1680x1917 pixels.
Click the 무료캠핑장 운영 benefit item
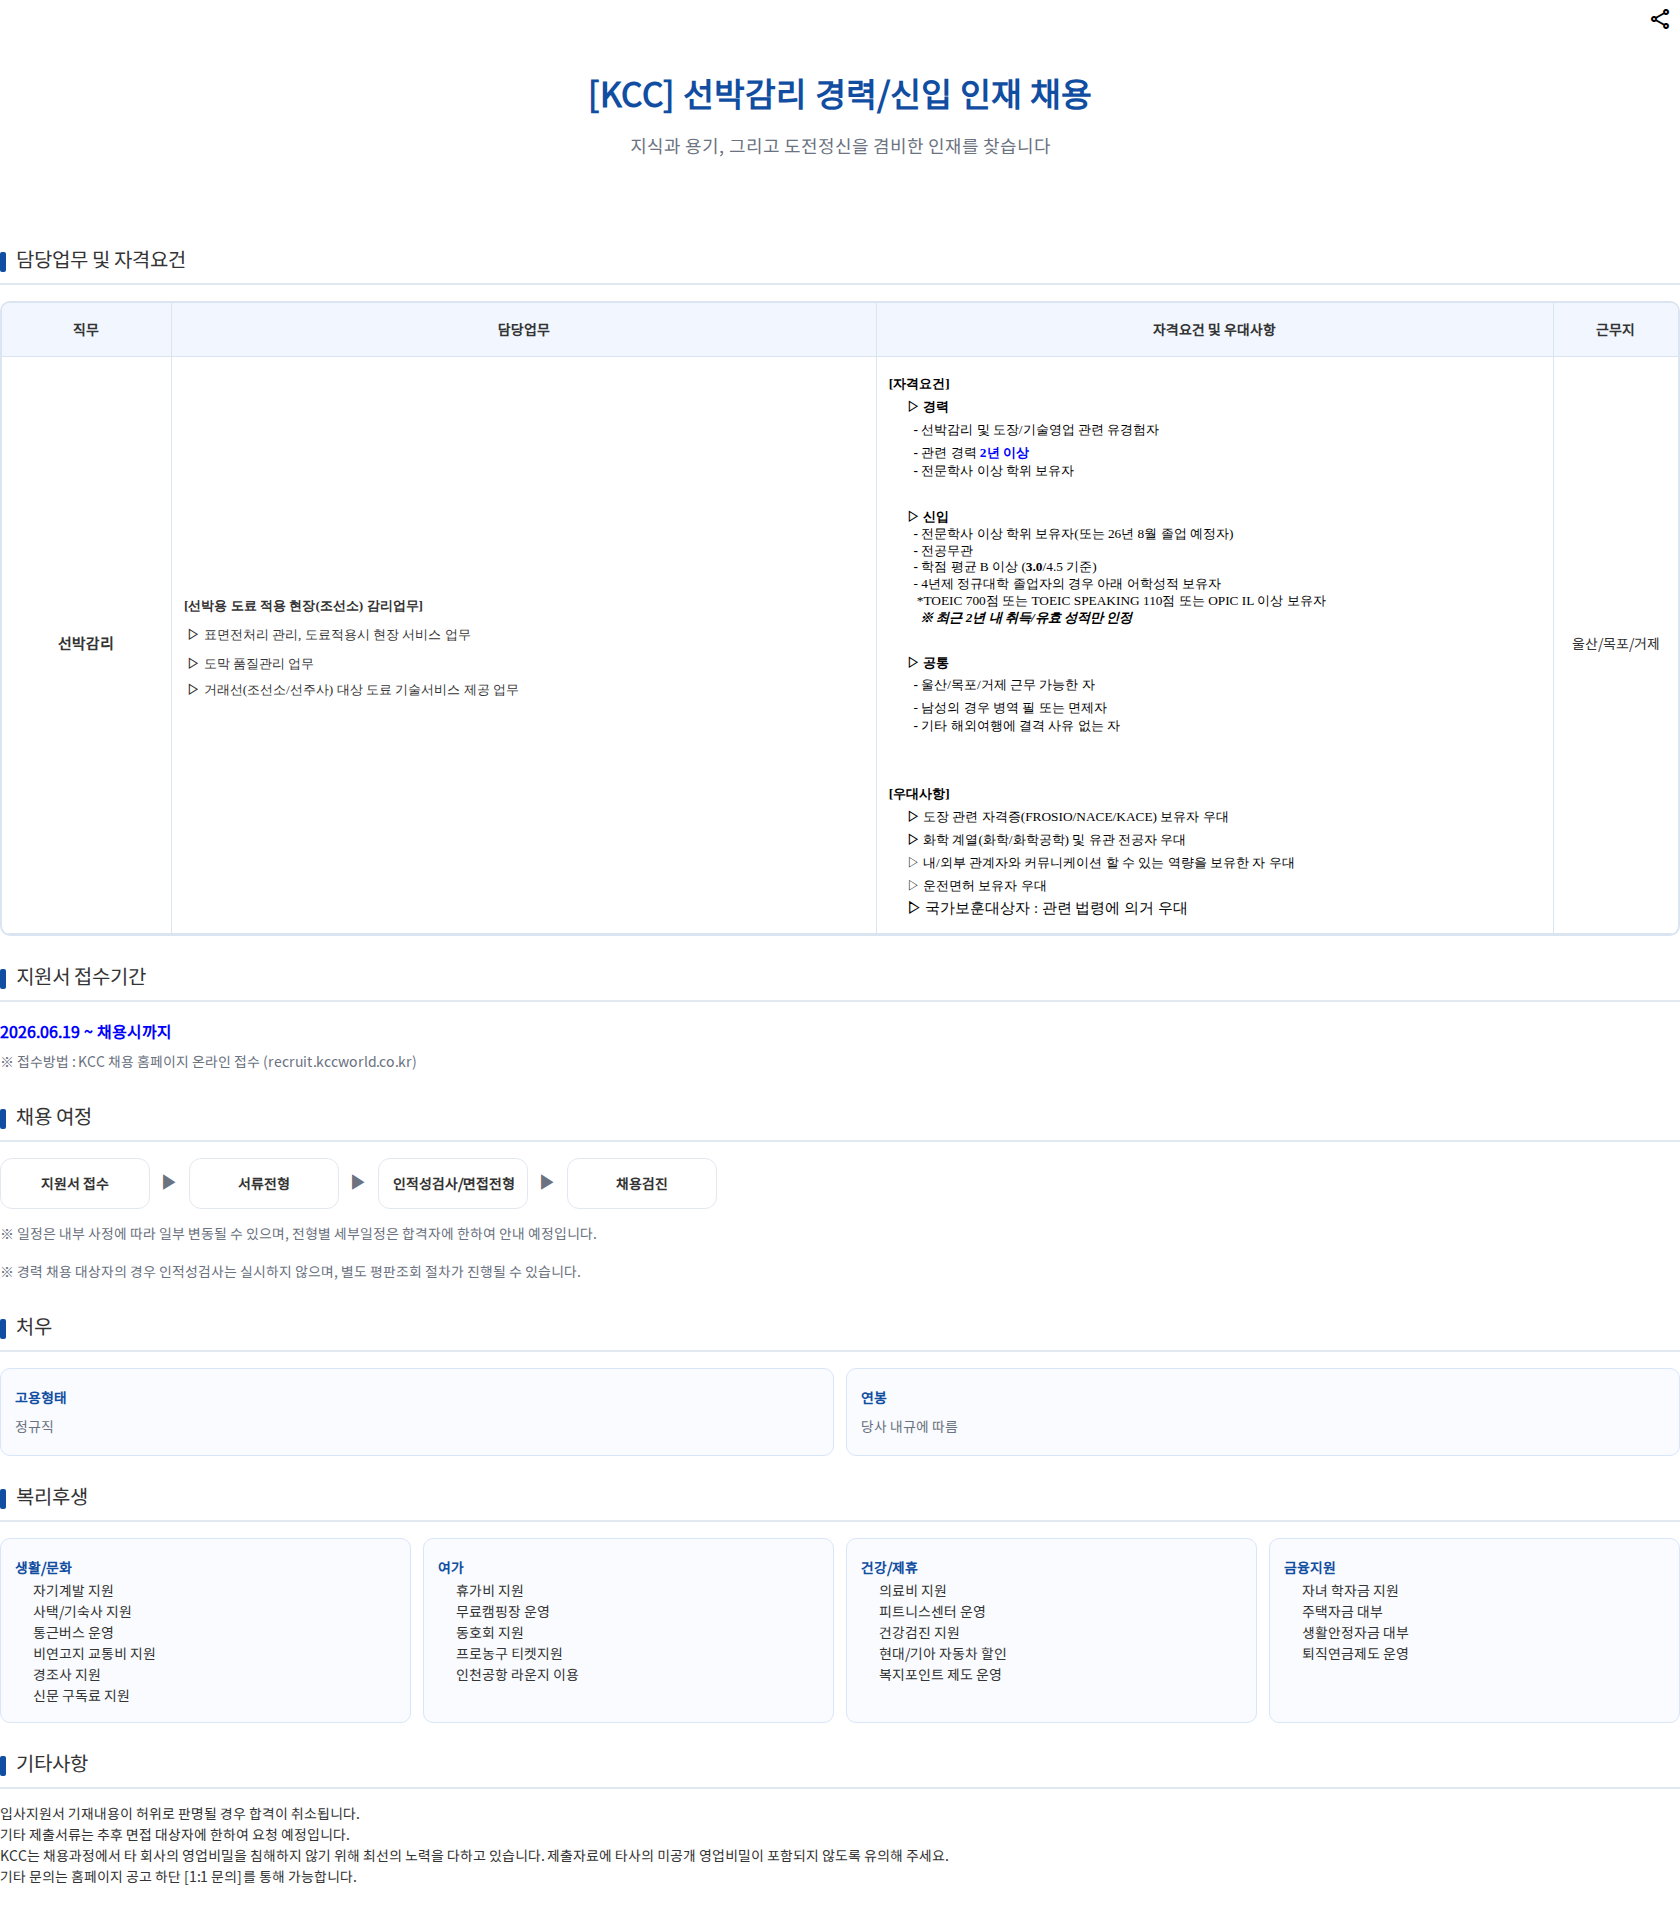pos(503,1612)
